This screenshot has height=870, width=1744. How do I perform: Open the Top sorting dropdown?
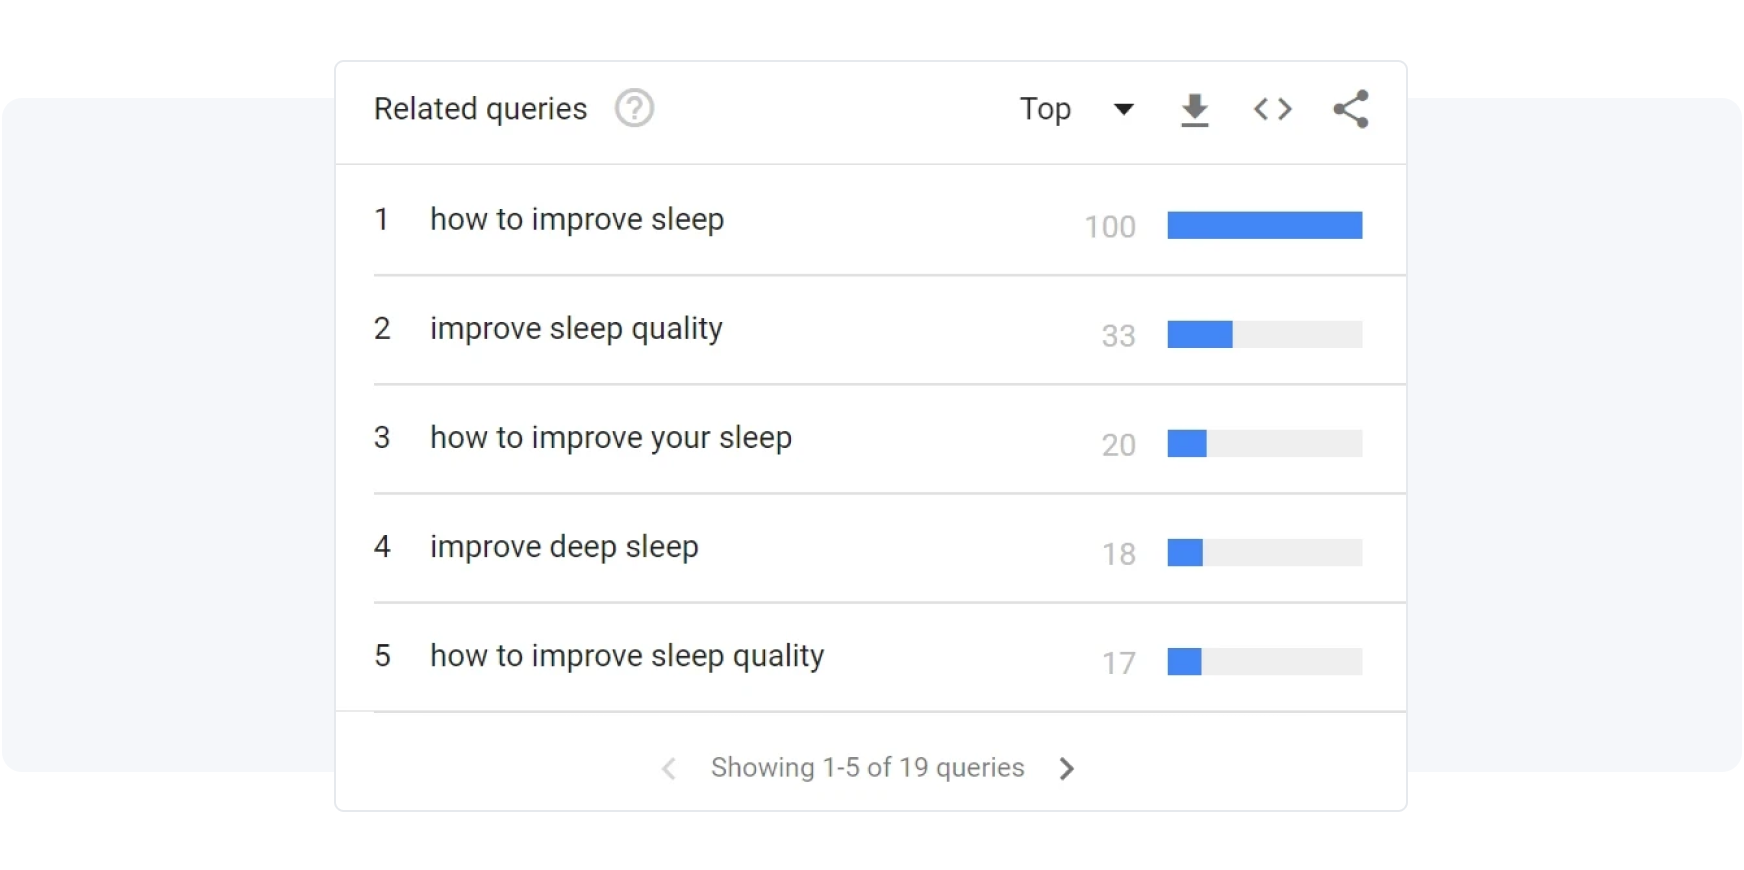click(1045, 109)
